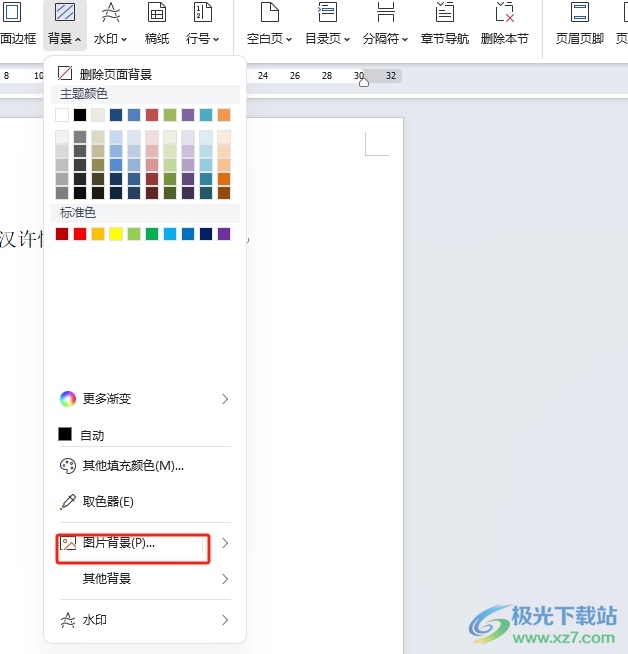
Task: Pick bright red standard color swatch
Action: coord(80,234)
